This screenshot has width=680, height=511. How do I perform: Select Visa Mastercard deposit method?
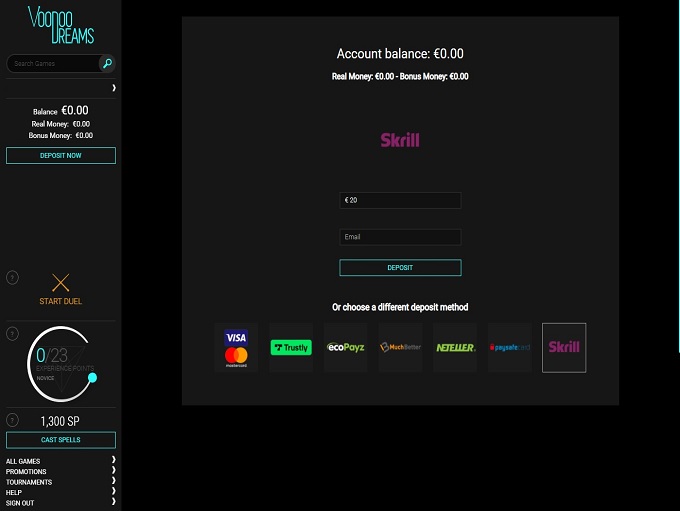(x=236, y=347)
